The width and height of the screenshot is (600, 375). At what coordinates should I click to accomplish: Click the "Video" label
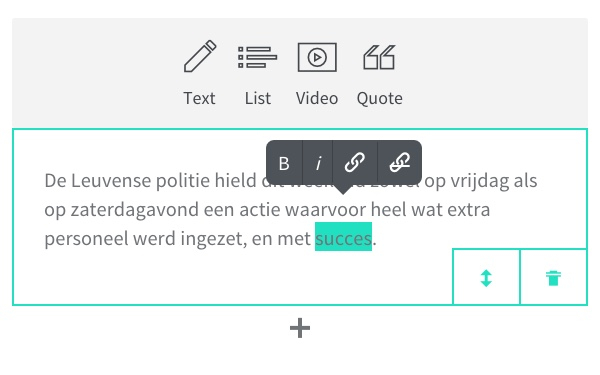point(317,98)
